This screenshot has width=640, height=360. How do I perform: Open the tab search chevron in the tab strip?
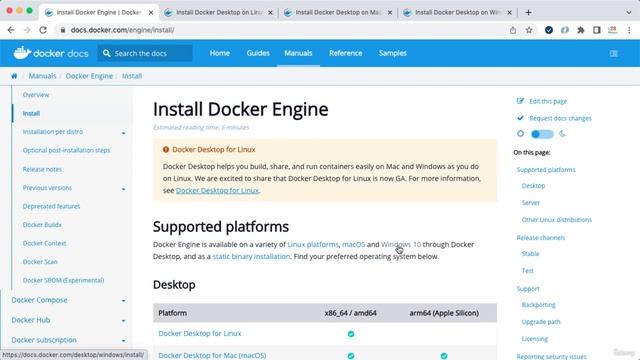click(629, 12)
